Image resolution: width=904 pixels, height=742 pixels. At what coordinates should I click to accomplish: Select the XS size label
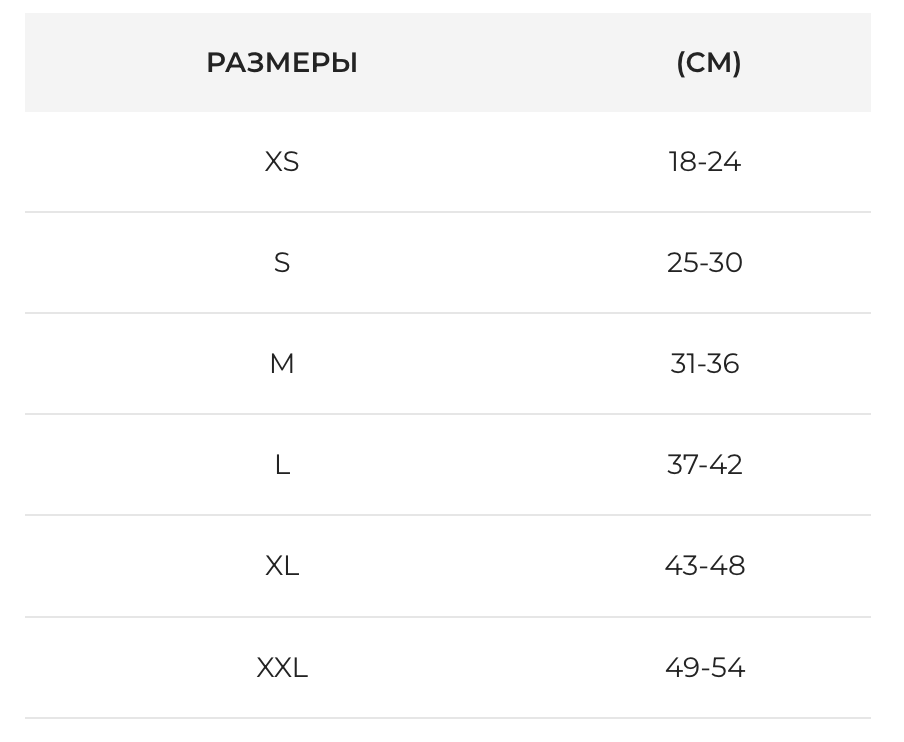(282, 162)
